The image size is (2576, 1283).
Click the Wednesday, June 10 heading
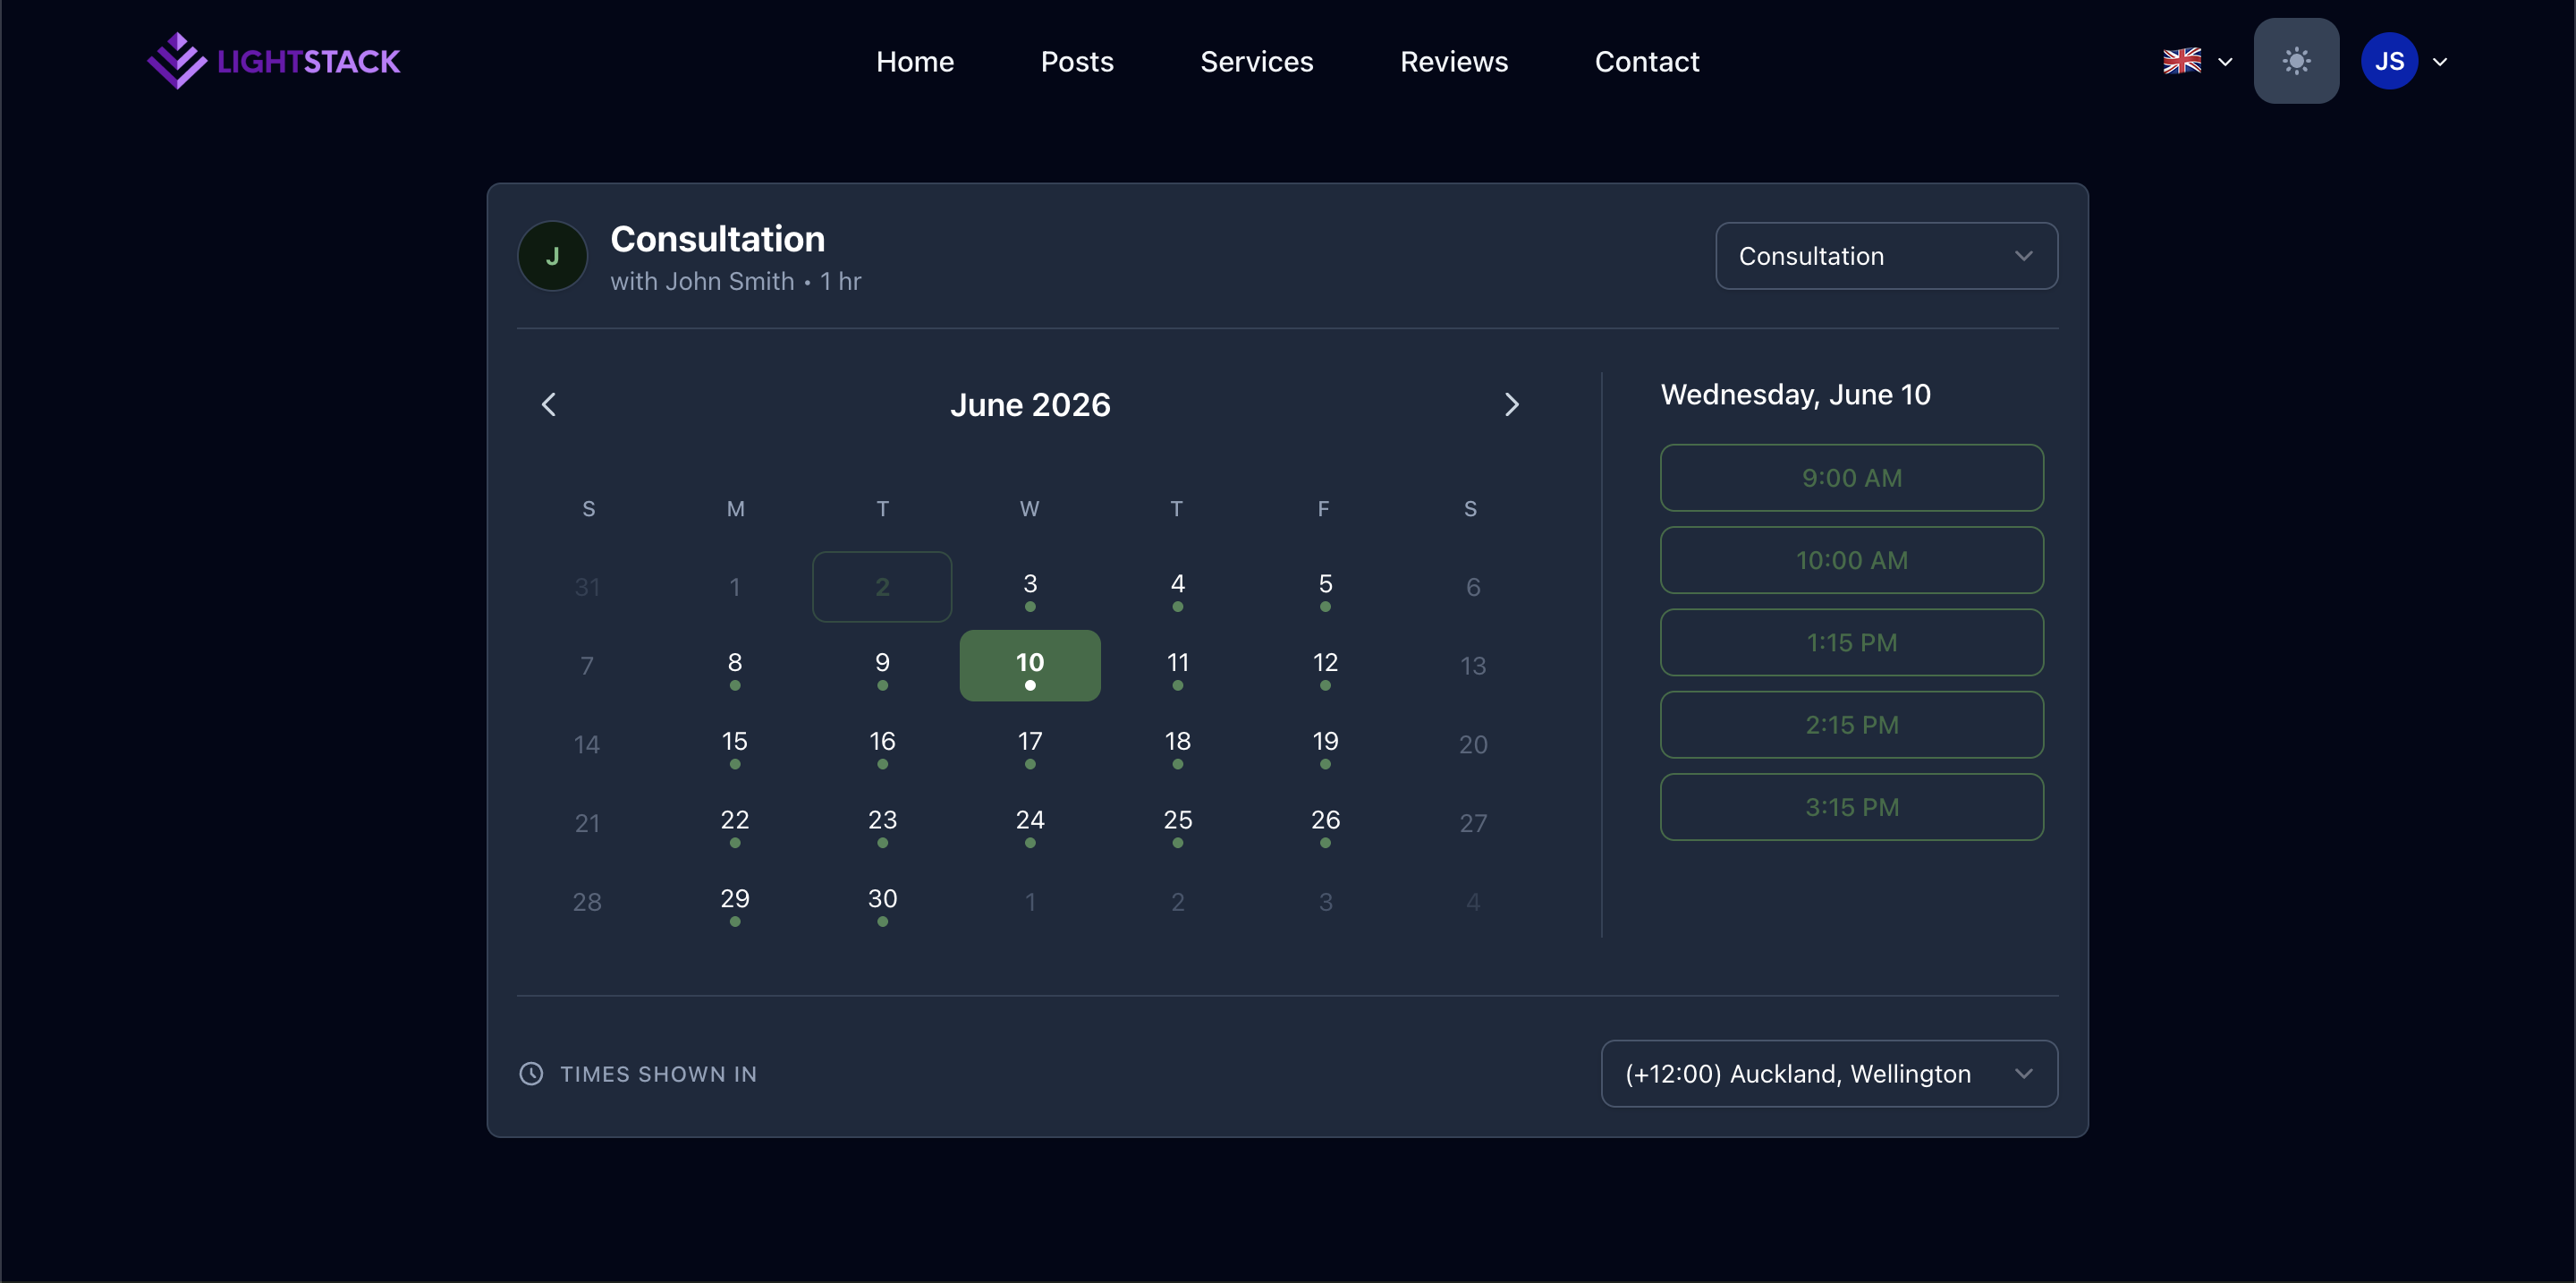[x=1795, y=395]
